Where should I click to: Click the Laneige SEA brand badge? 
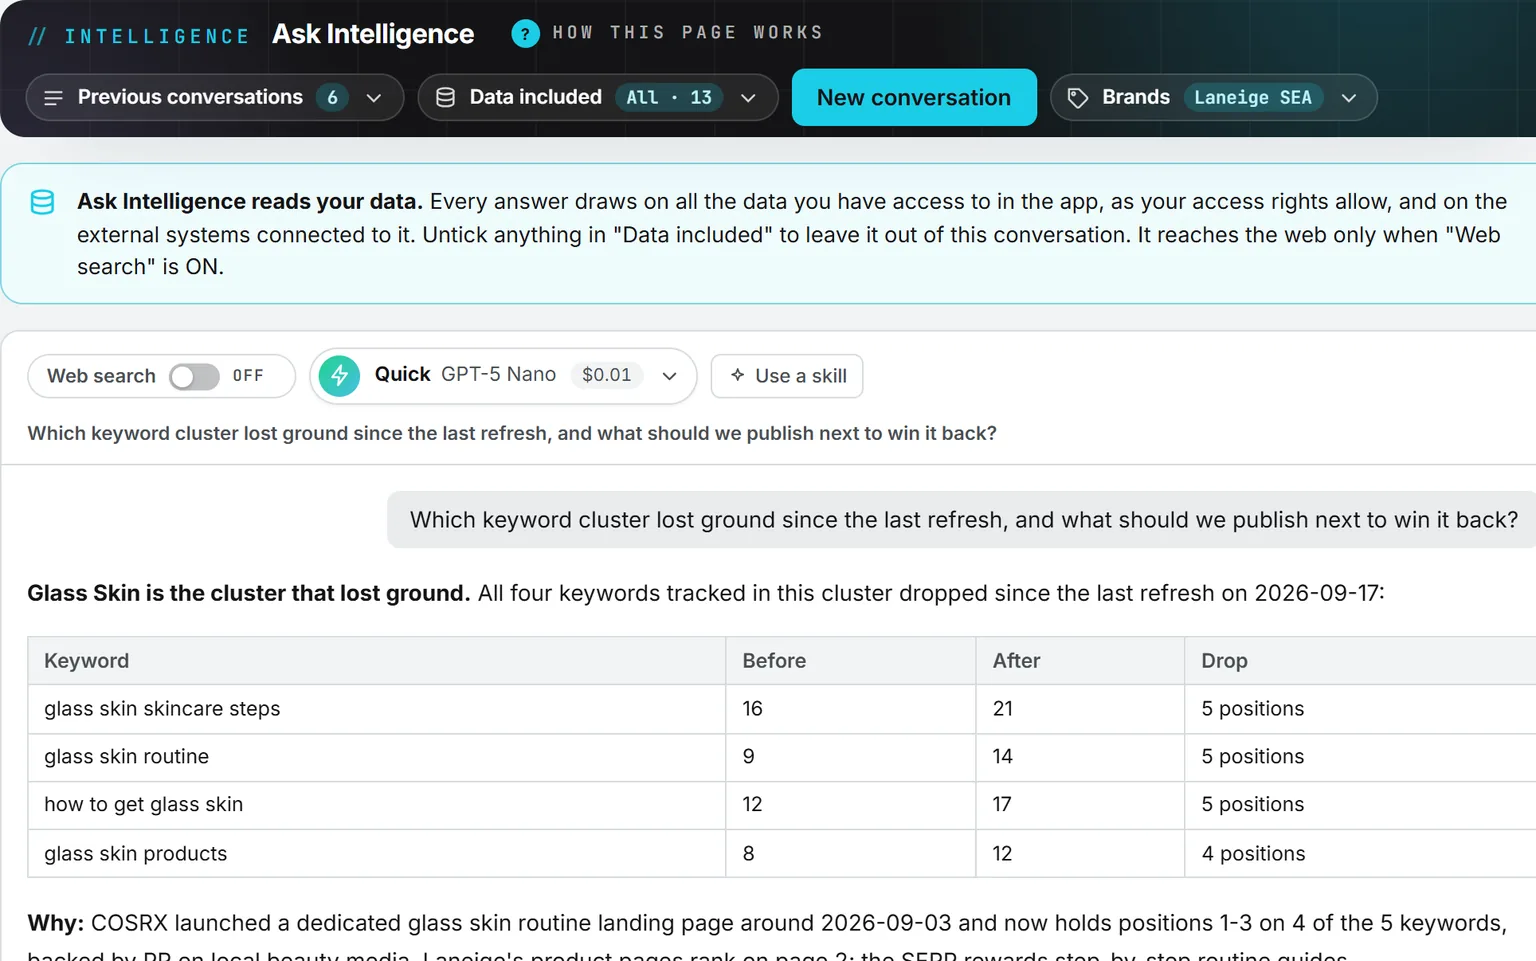[1253, 98]
